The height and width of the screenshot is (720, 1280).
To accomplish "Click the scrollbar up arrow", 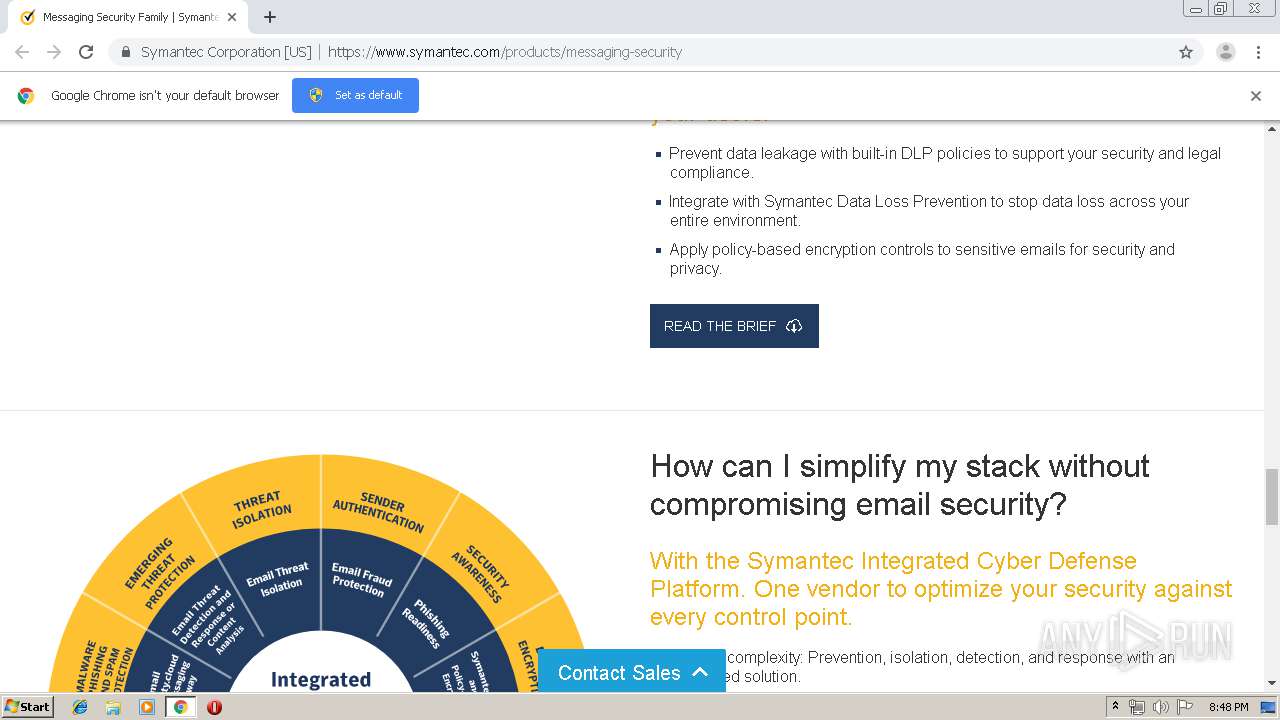I will click(x=1272, y=129).
